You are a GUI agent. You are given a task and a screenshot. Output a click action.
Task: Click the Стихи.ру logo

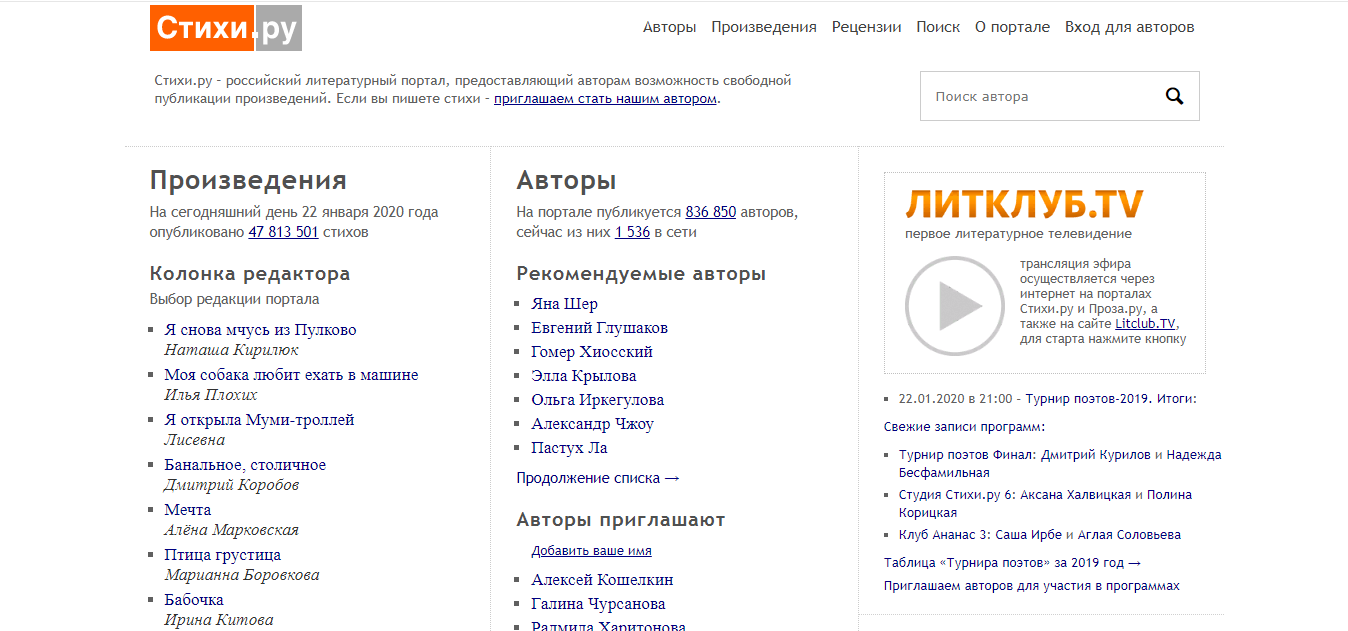(226, 28)
